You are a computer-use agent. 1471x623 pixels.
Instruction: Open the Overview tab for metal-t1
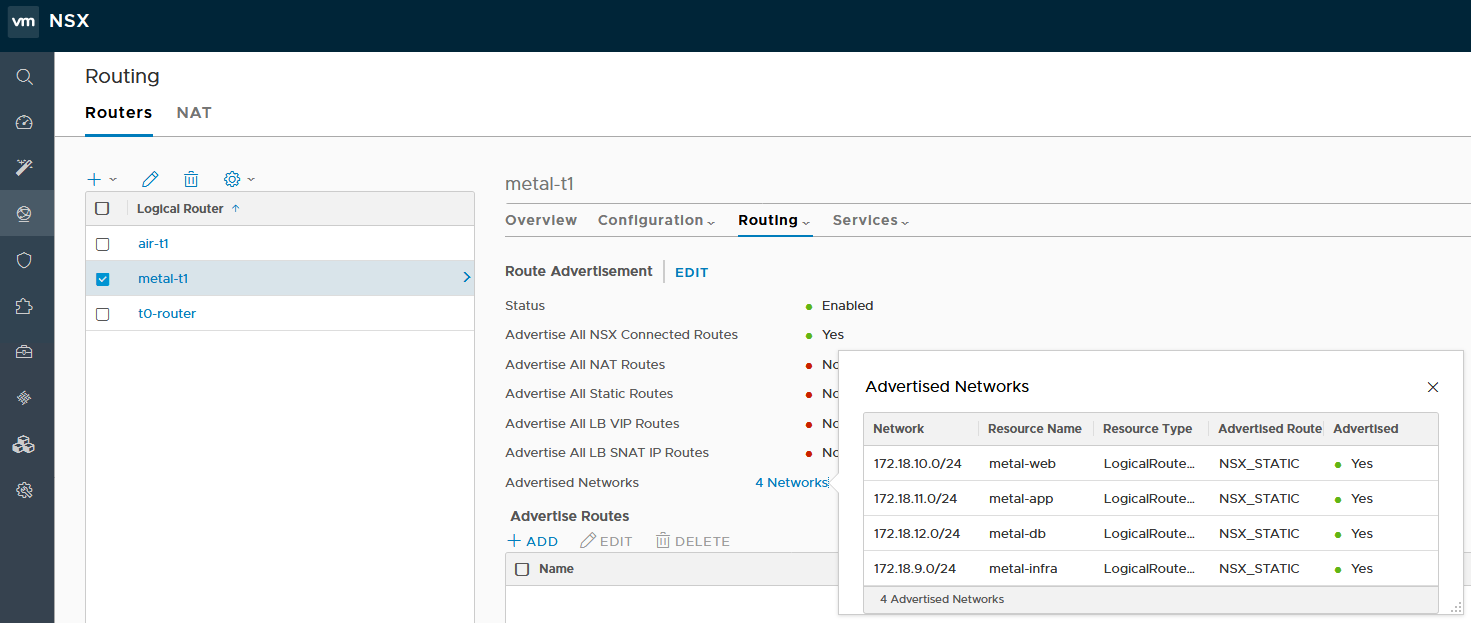point(541,220)
